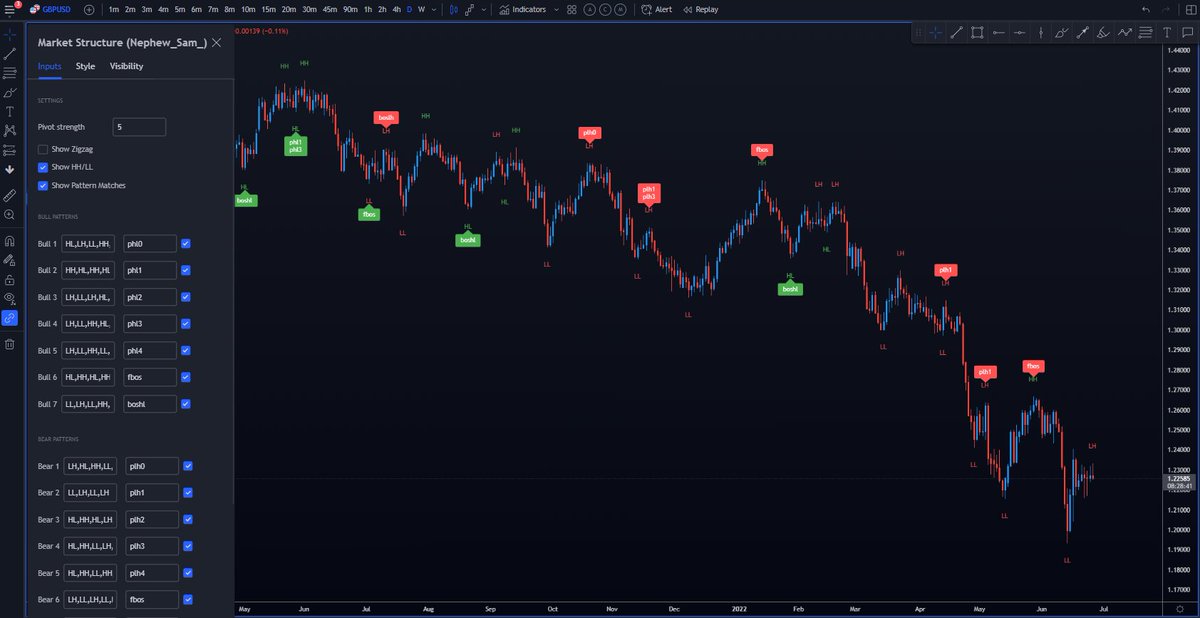
Task: Pick rectangle tool in floating favorites toolbar
Action: click(x=977, y=33)
